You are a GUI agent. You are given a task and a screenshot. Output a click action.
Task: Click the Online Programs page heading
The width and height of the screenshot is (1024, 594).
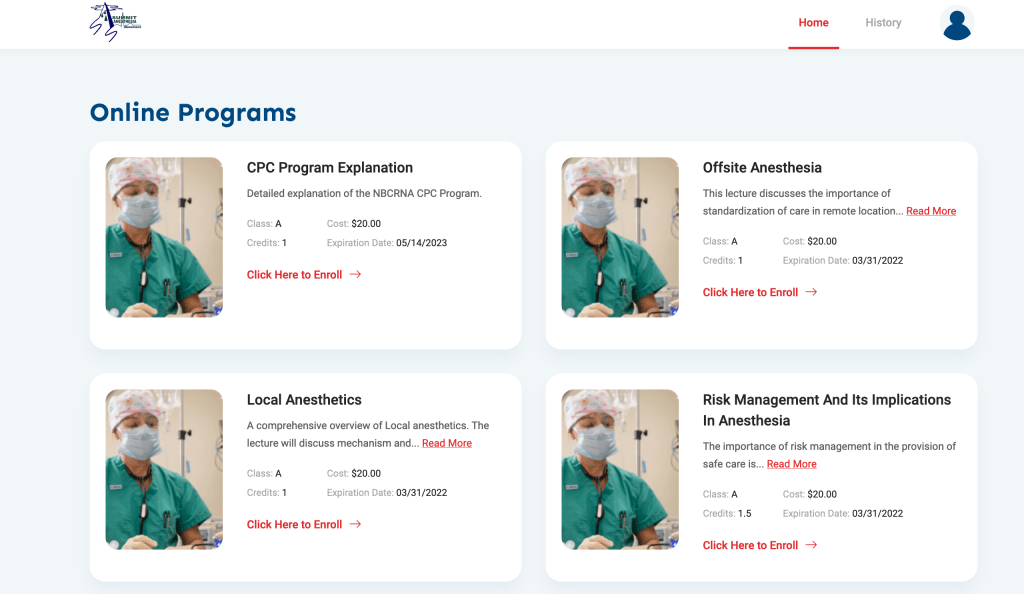(195, 112)
